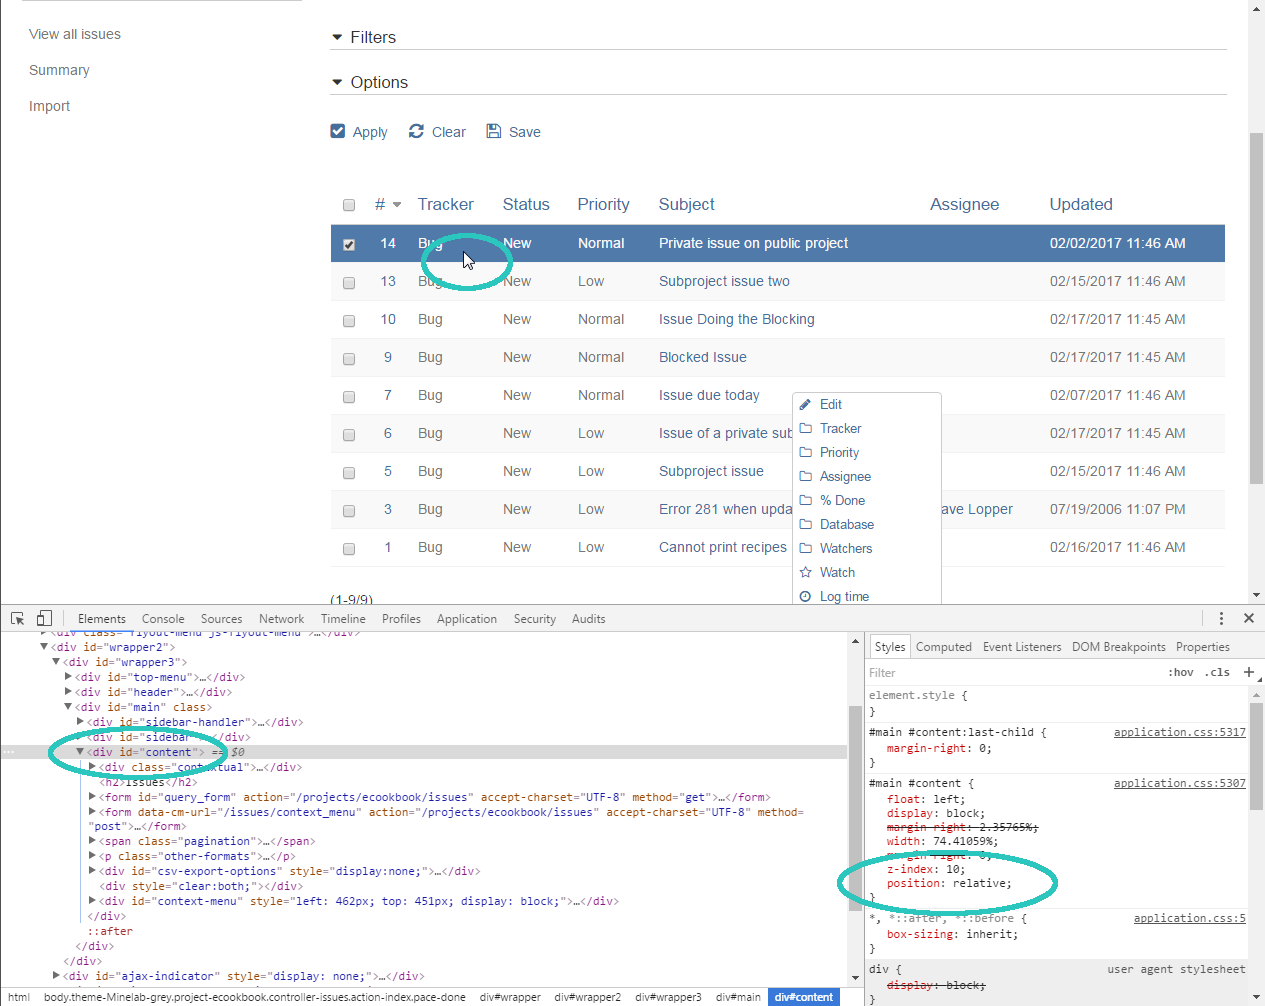1265x1006 pixels.
Task: Collapse the wrapper3 div node
Action: tap(56, 662)
